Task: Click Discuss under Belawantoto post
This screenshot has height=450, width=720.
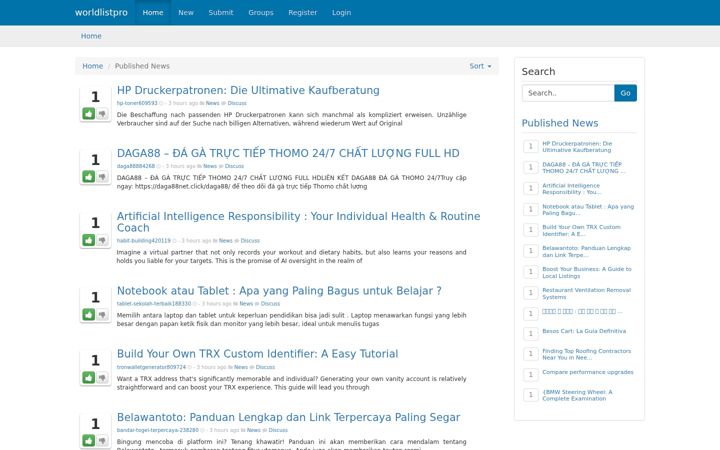Action: tap(278, 430)
